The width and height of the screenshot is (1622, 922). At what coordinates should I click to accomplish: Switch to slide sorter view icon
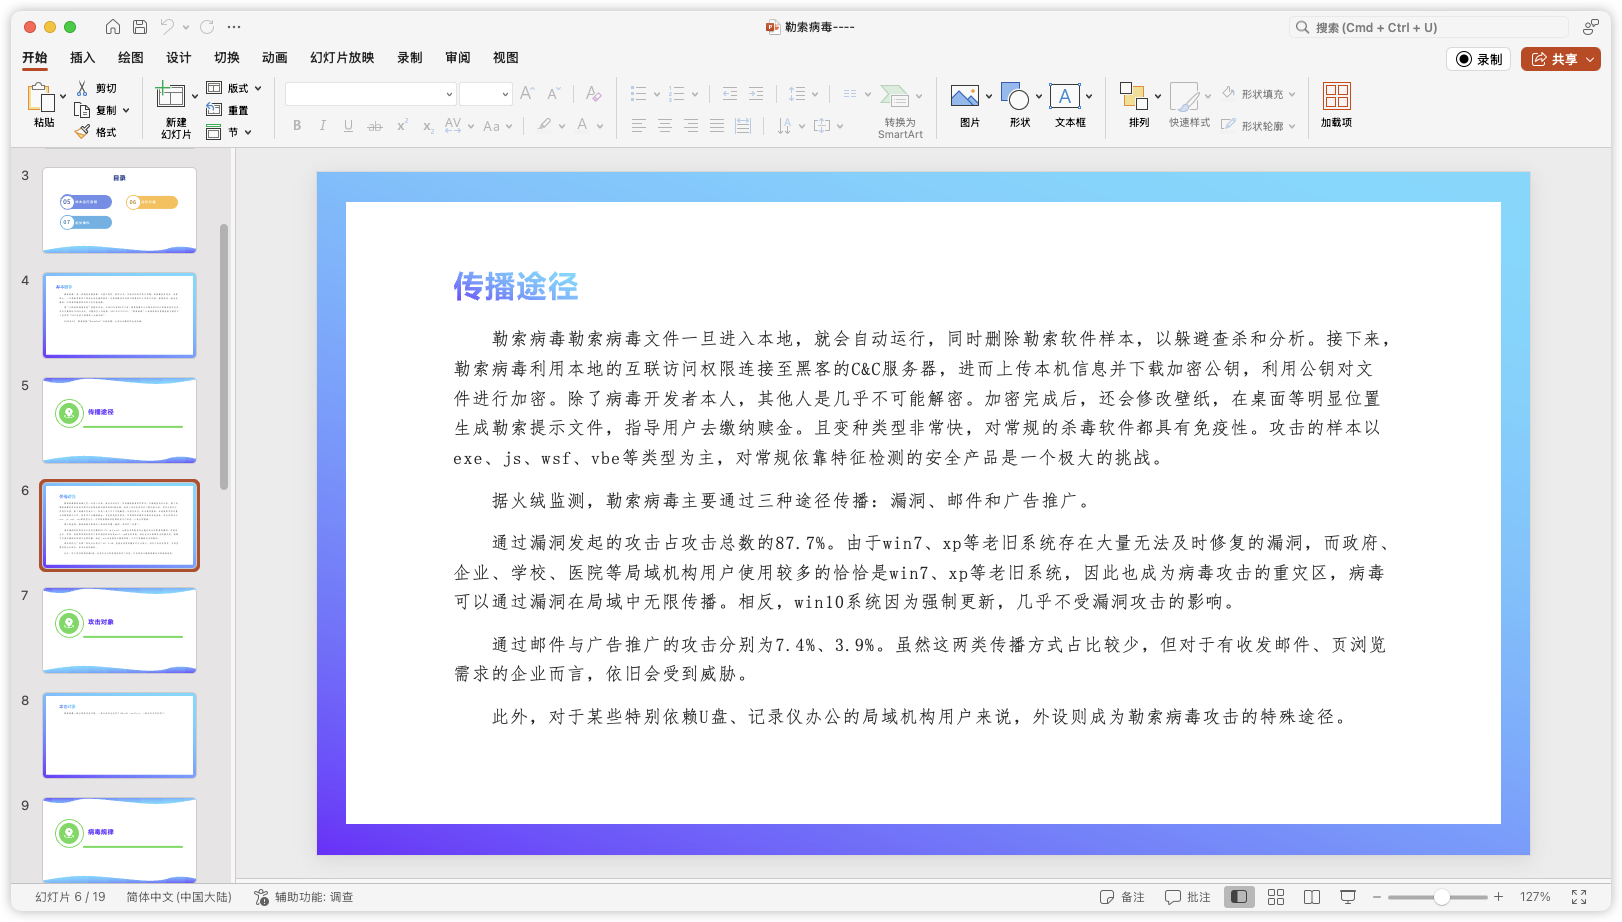point(1276,897)
